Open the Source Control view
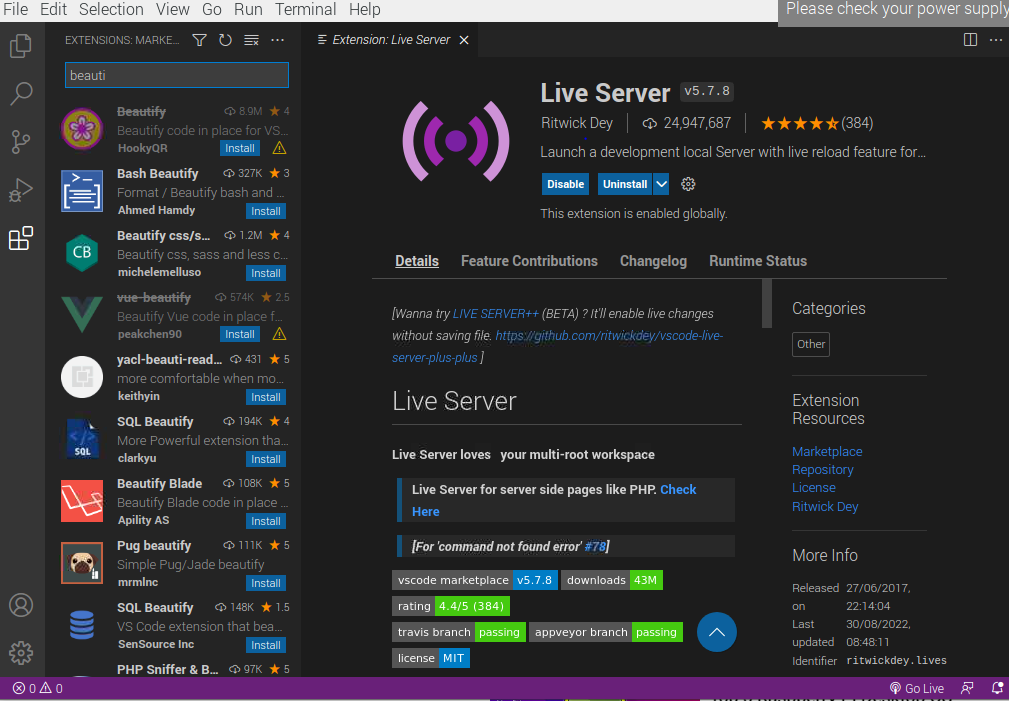The width and height of the screenshot is (1009, 701). (21, 142)
